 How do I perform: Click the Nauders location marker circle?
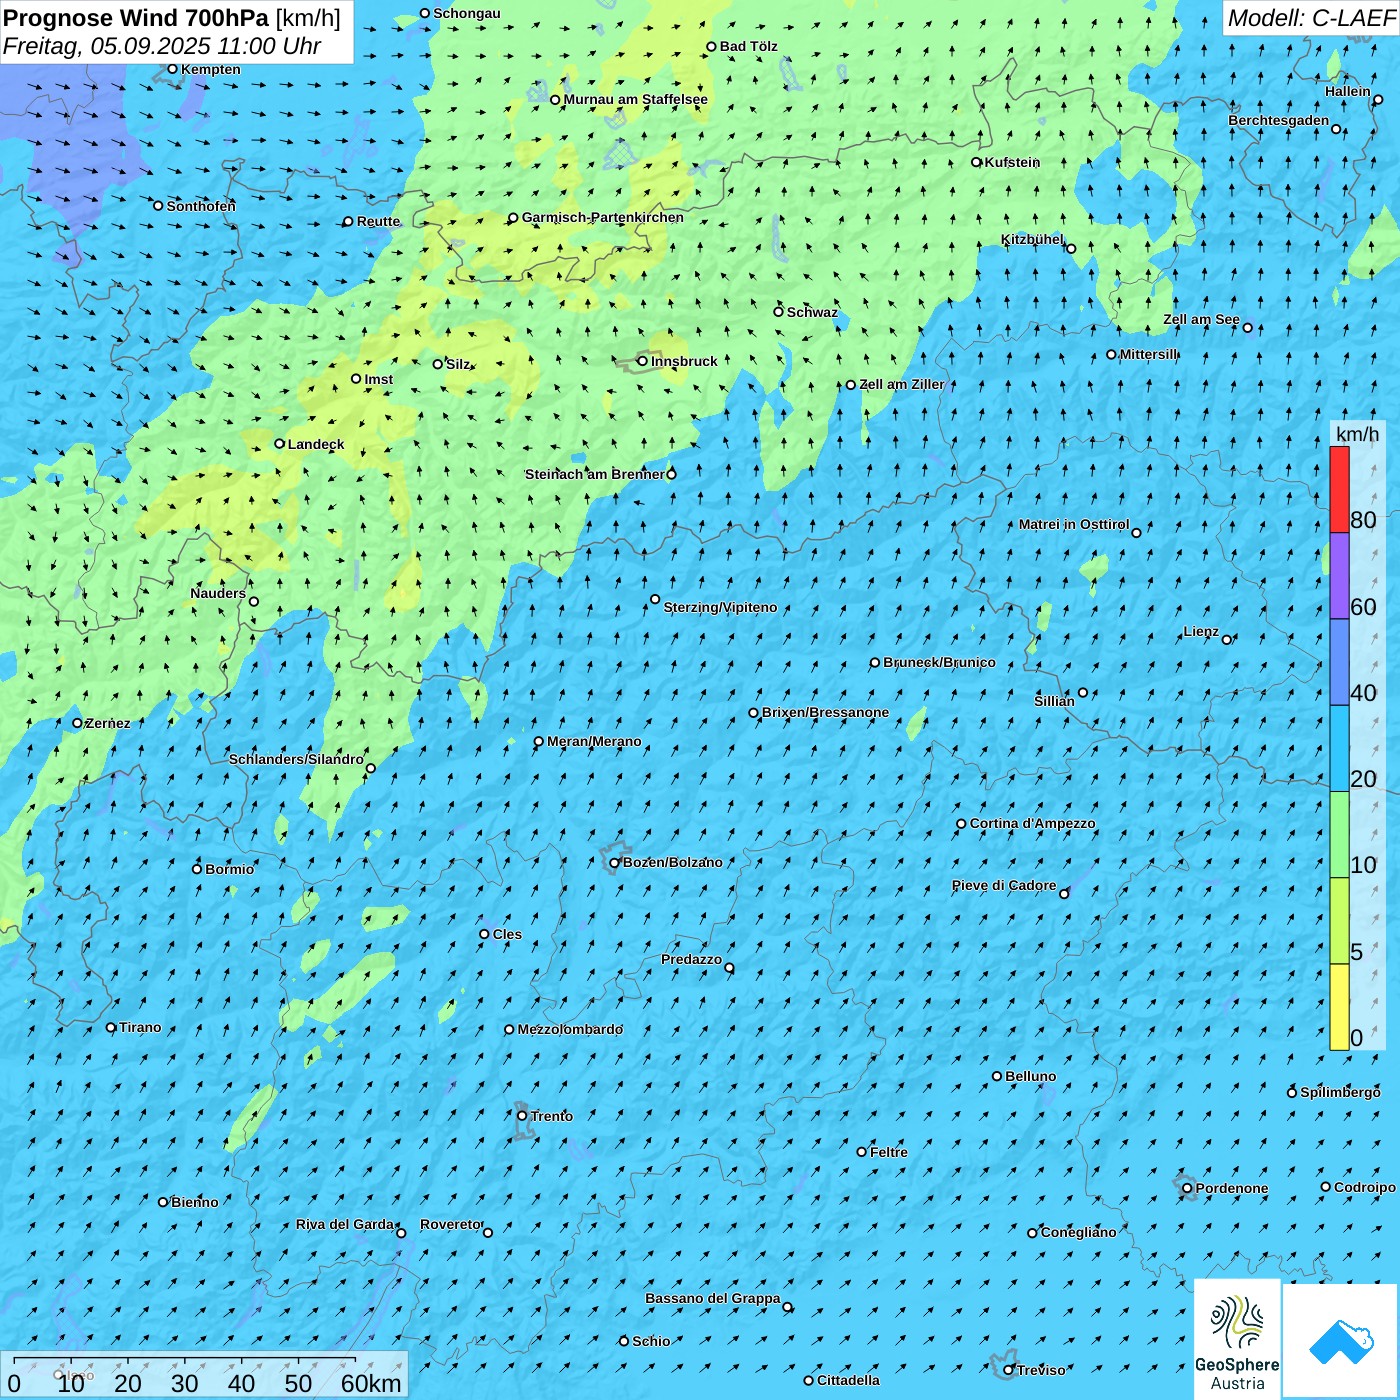pos(254,602)
